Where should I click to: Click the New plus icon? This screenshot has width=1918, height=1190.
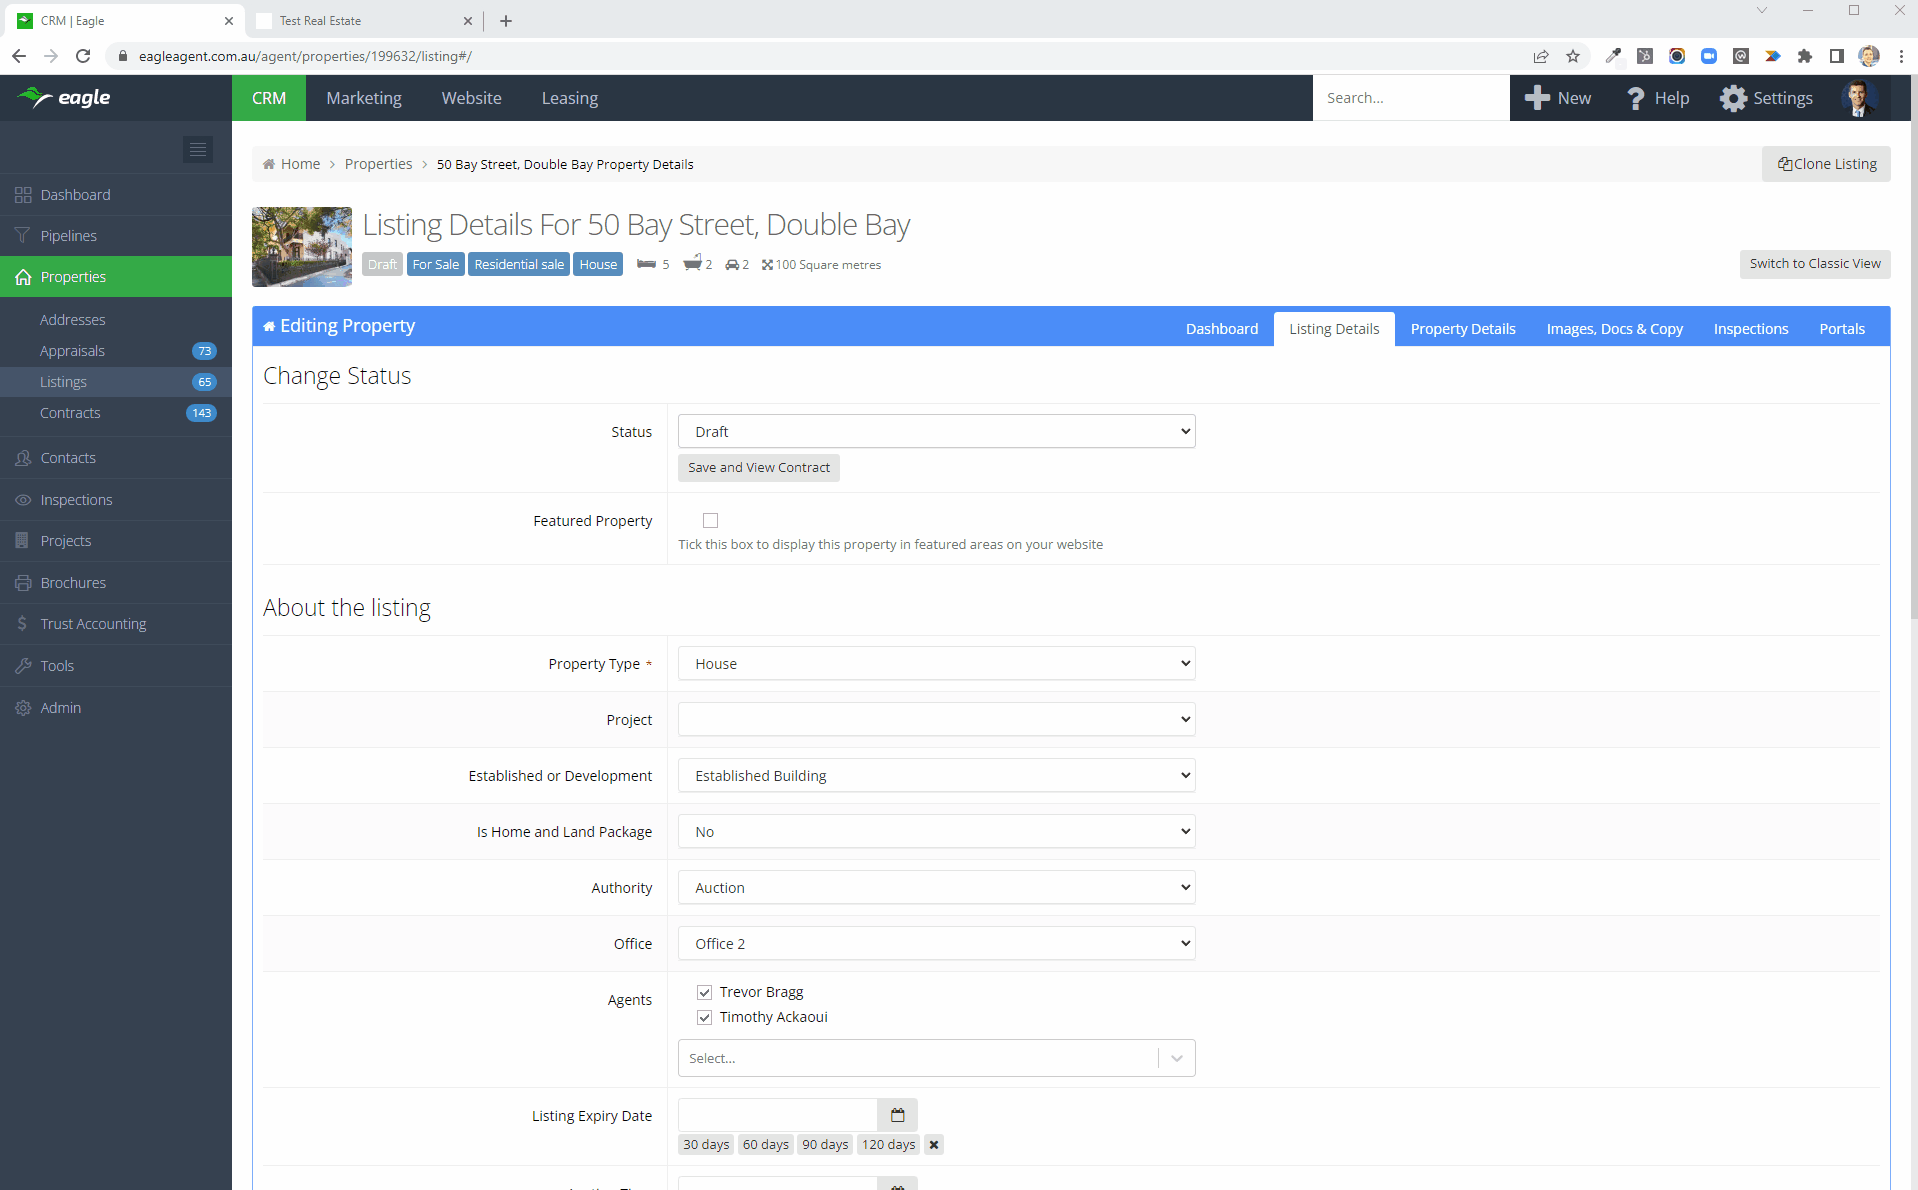point(1537,98)
